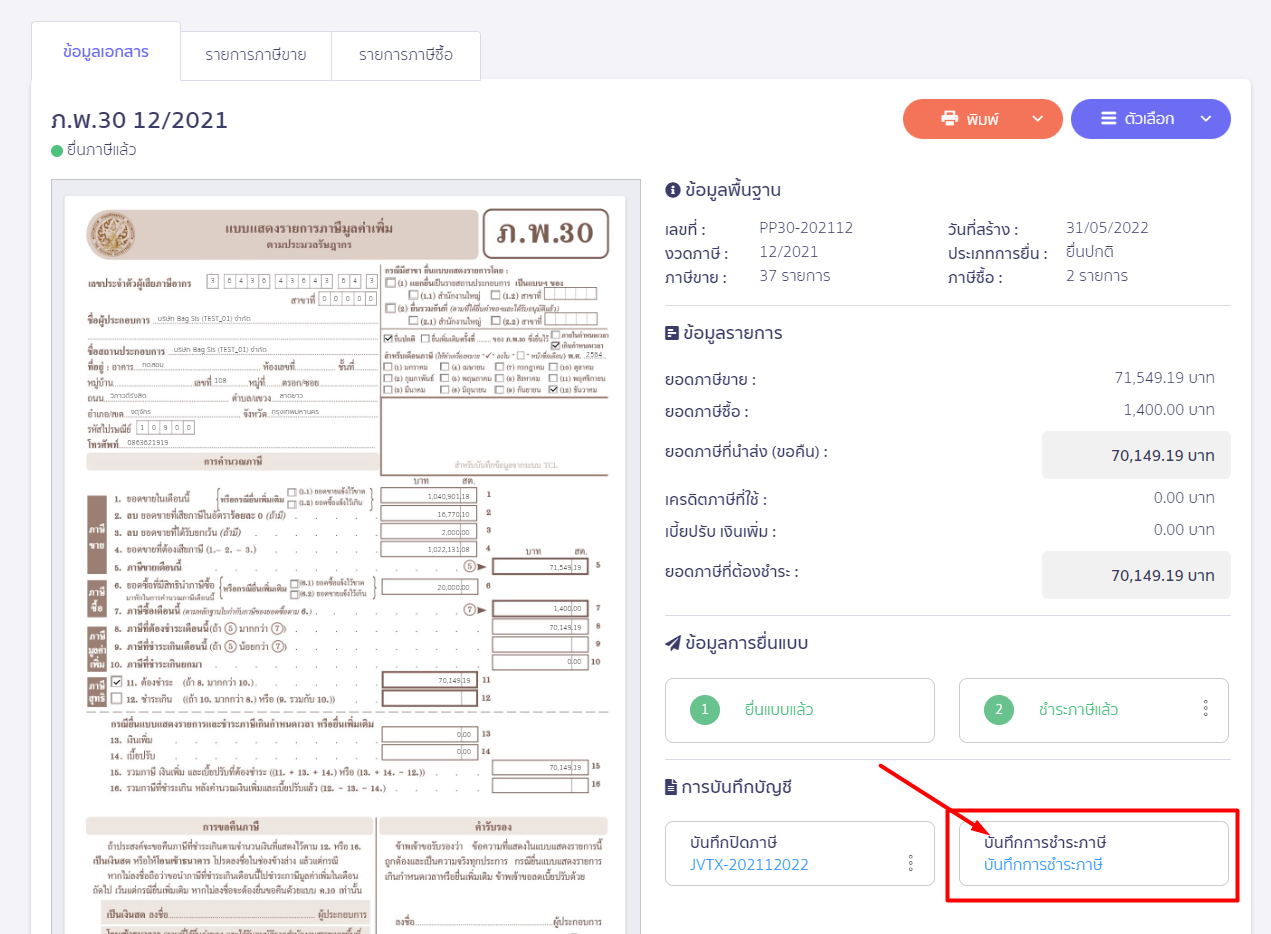Open three-dot menu on บันทึกปิดภาษี card
The image size is (1271, 934).
pos(911,862)
